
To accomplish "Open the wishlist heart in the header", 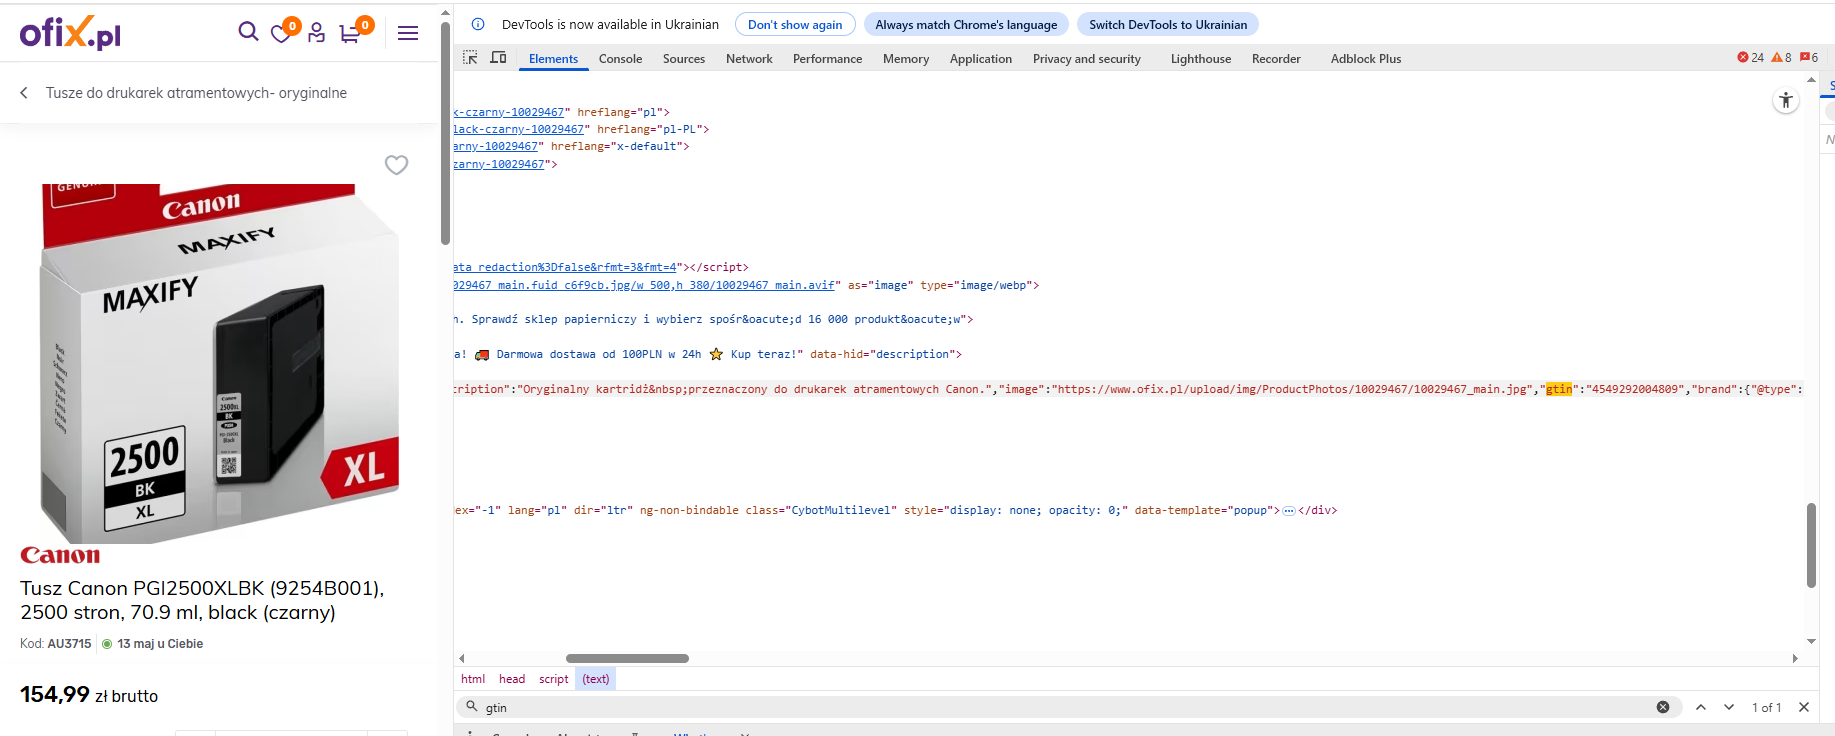I will (281, 34).
